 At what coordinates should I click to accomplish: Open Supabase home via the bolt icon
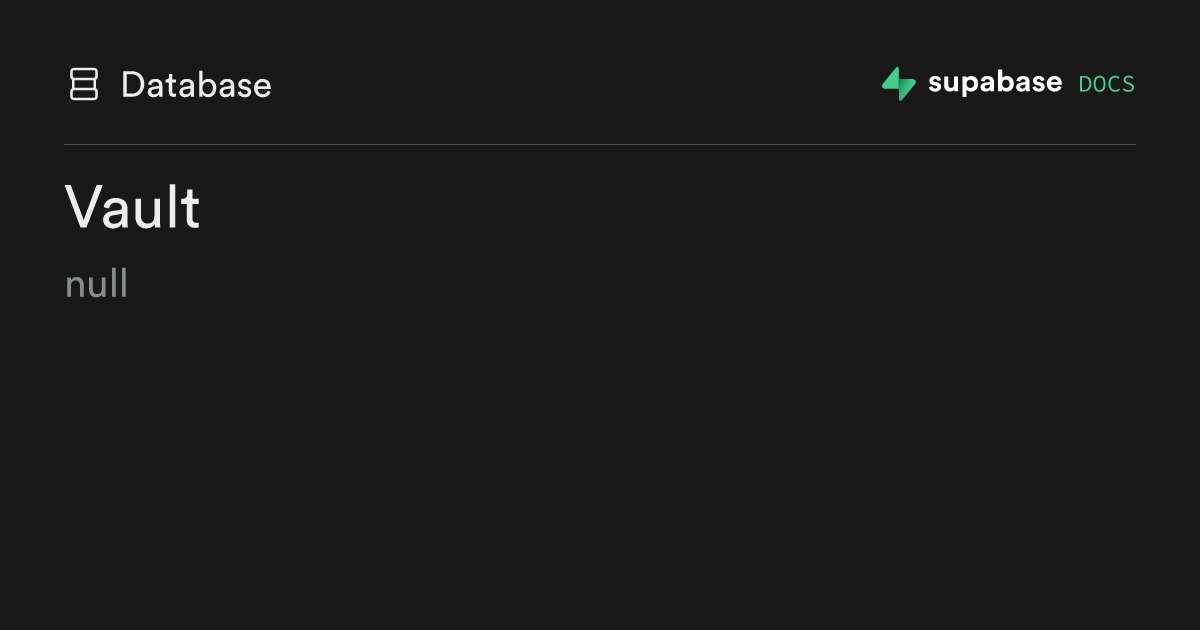click(899, 84)
